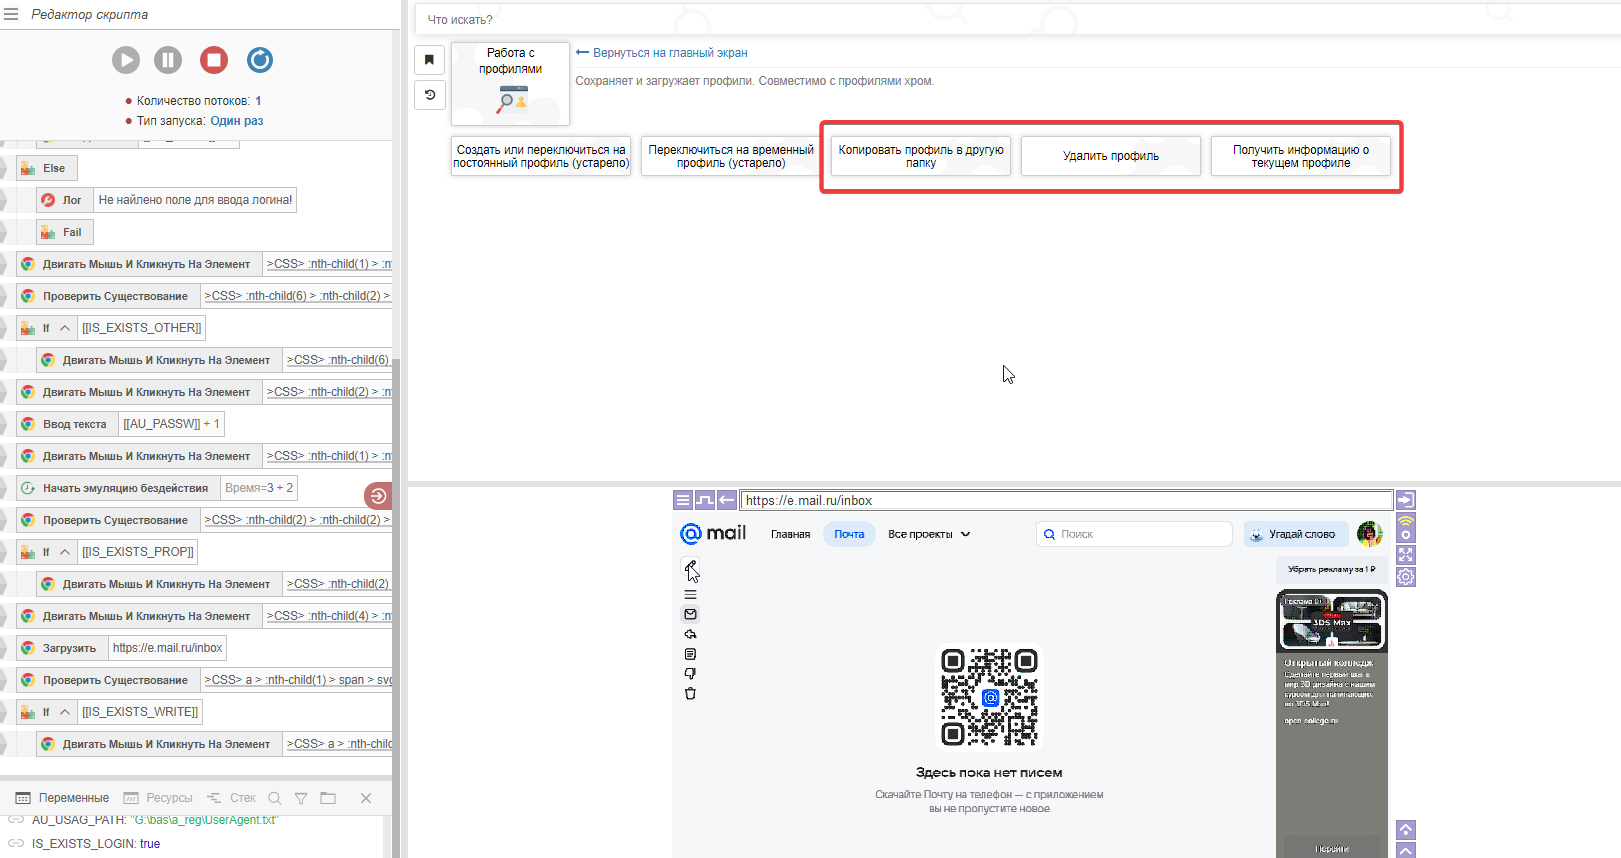Click the magnifier search icon in the variables panel
The height and width of the screenshot is (858, 1621).
tap(275, 798)
